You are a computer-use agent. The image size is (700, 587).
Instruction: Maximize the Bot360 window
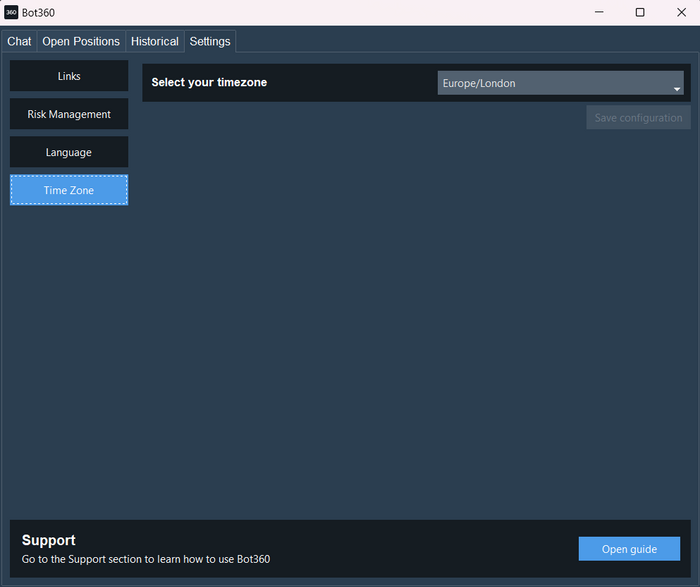point(640,12)
